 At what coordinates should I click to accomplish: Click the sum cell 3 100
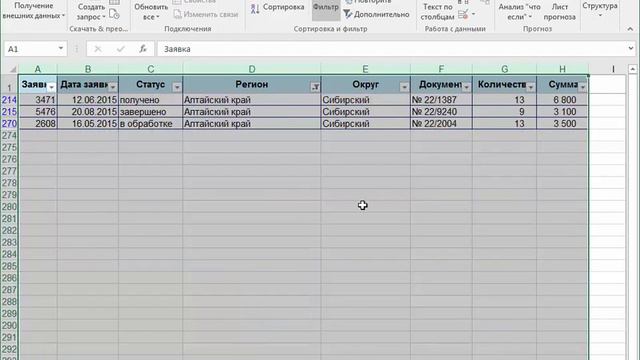point(562,112)
